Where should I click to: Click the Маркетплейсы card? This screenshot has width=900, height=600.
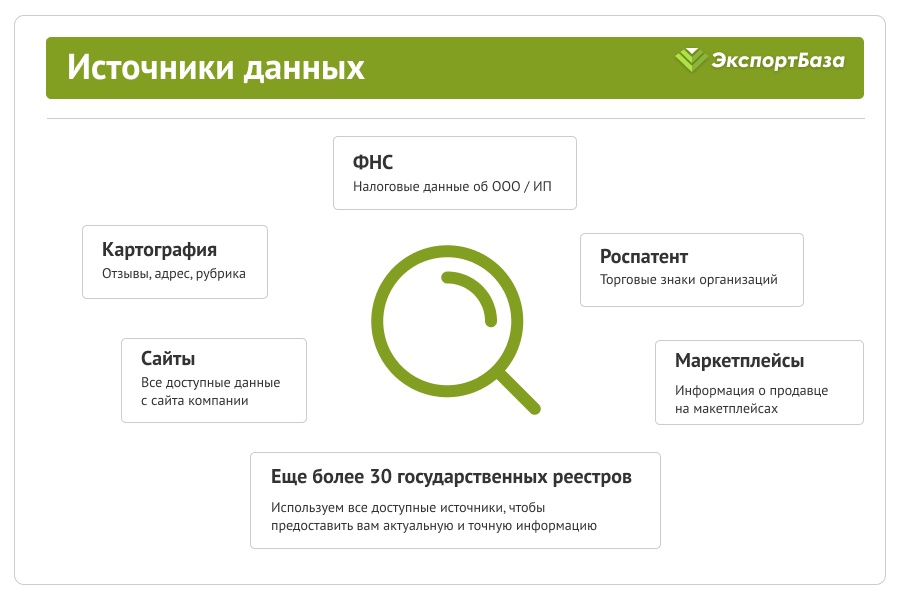759,382
